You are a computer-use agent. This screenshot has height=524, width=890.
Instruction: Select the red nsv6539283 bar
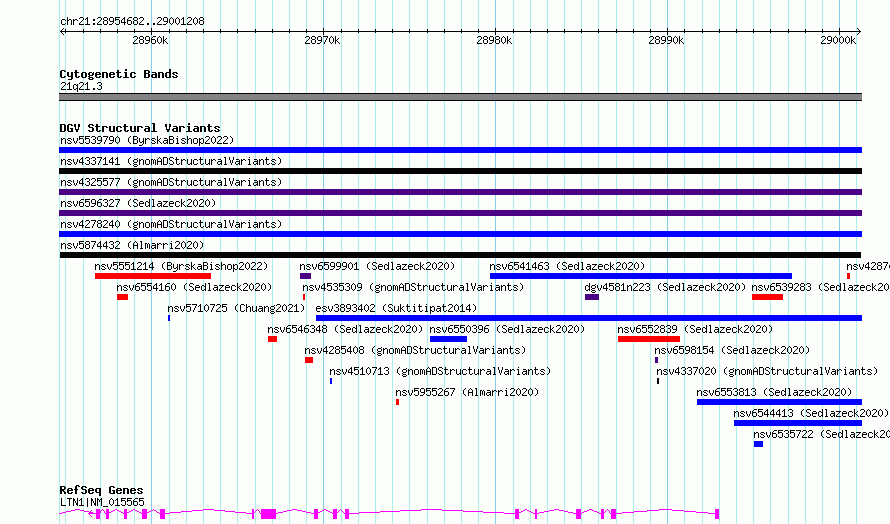pyautogui.click(x=767, y=297)
